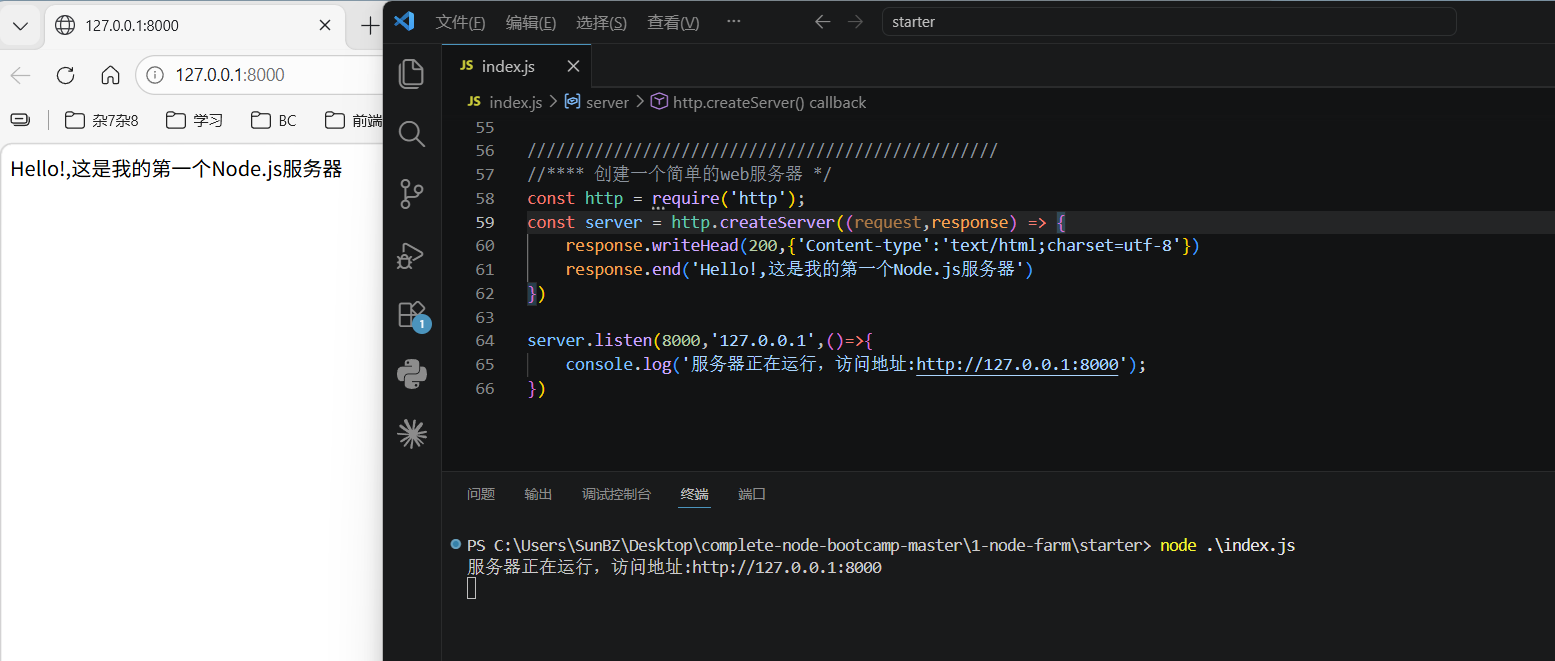The height and width of the screenshot is (661, 1555).
Task: Click the VS Code logo icon
Action: [404, 21]
